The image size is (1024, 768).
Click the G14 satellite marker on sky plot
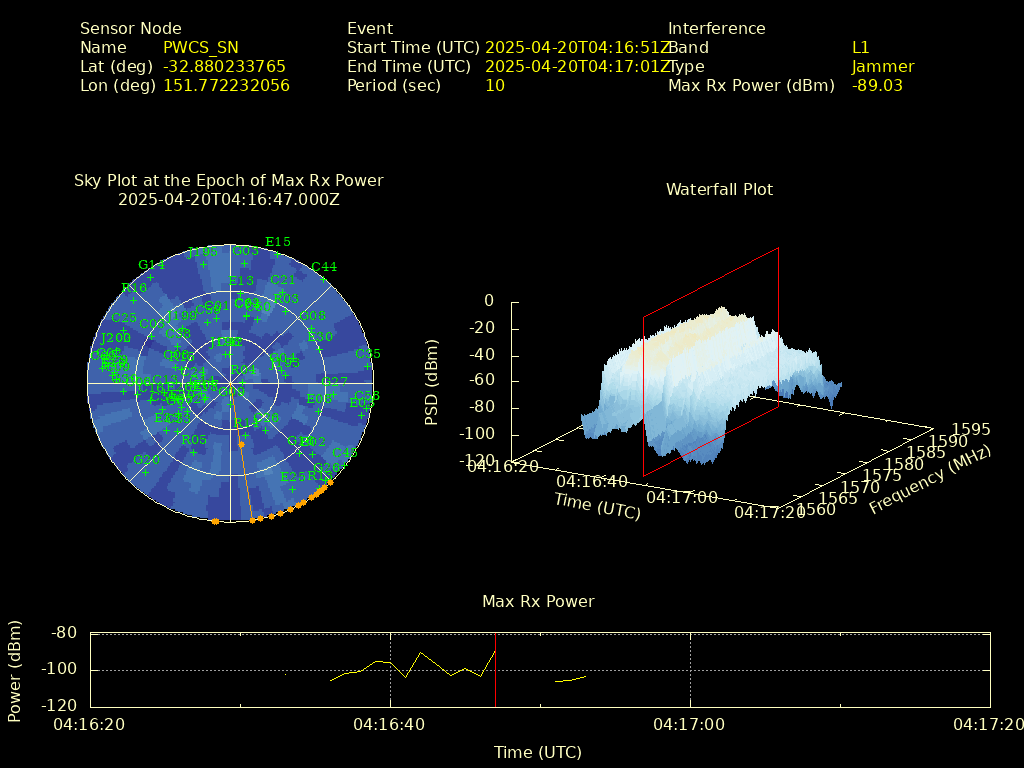(x=151, y=277)
